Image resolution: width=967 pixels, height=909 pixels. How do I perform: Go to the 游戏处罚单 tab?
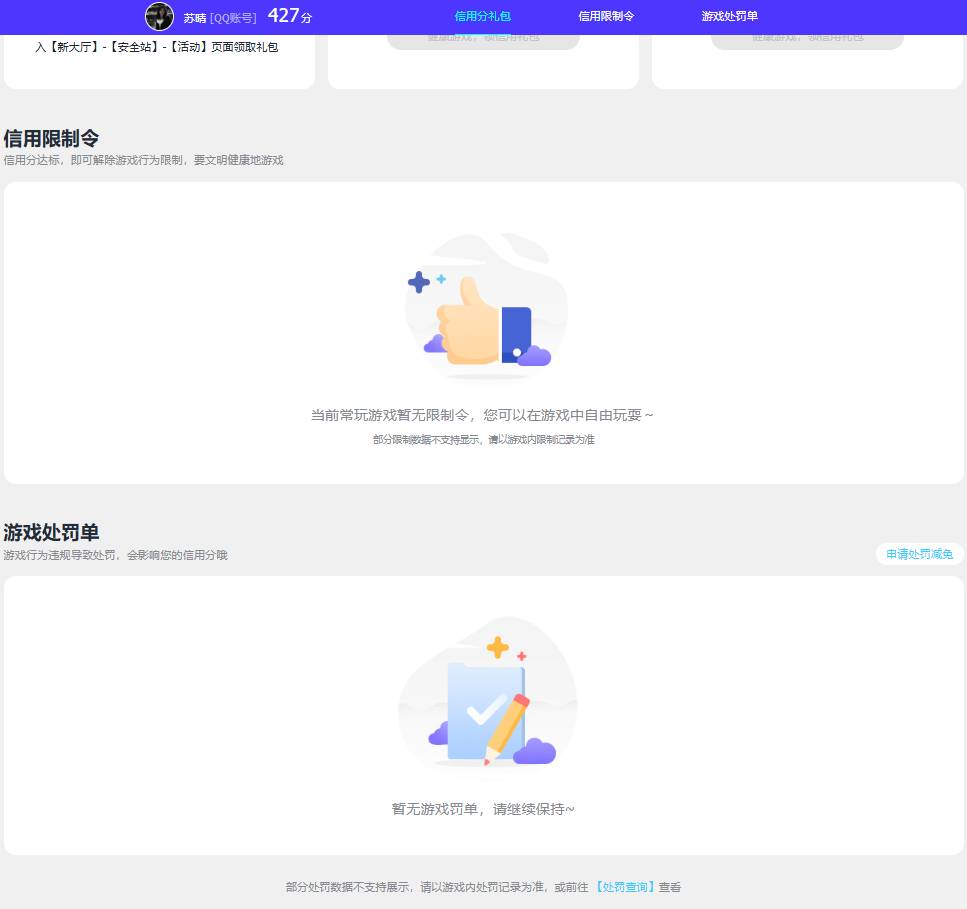point(730,17)
